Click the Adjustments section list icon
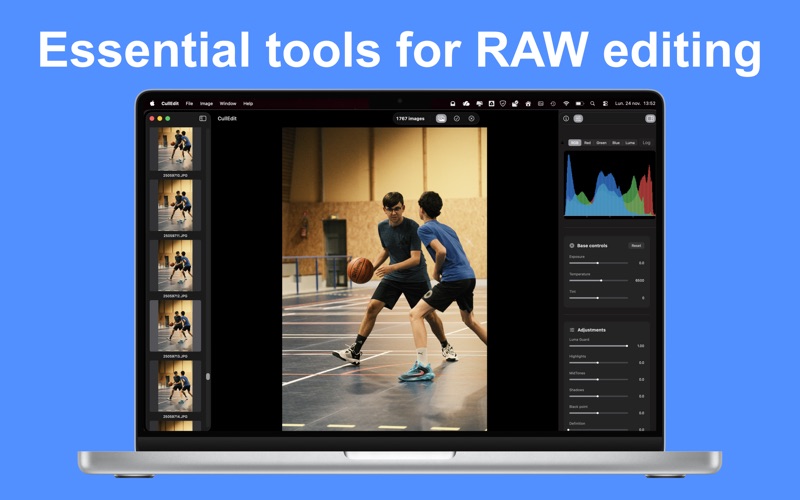The width and height of the screenshot is (800, 500). pos(572,330)
